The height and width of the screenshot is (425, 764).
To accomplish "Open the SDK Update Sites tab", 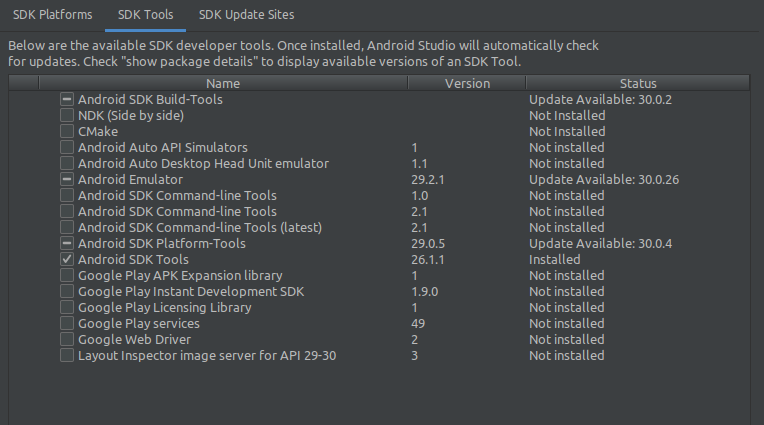I will tap(246, 15).
